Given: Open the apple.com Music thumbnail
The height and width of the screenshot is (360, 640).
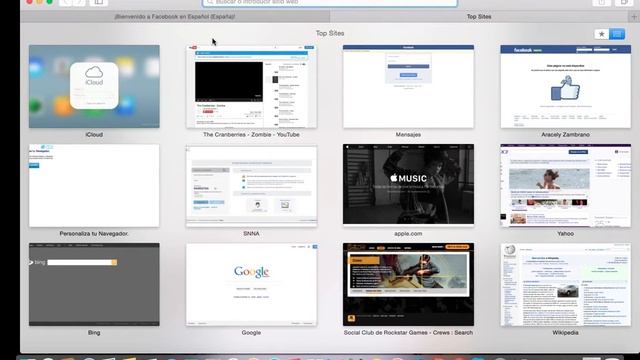Looking at the screenshot, I should coord(409,184).
